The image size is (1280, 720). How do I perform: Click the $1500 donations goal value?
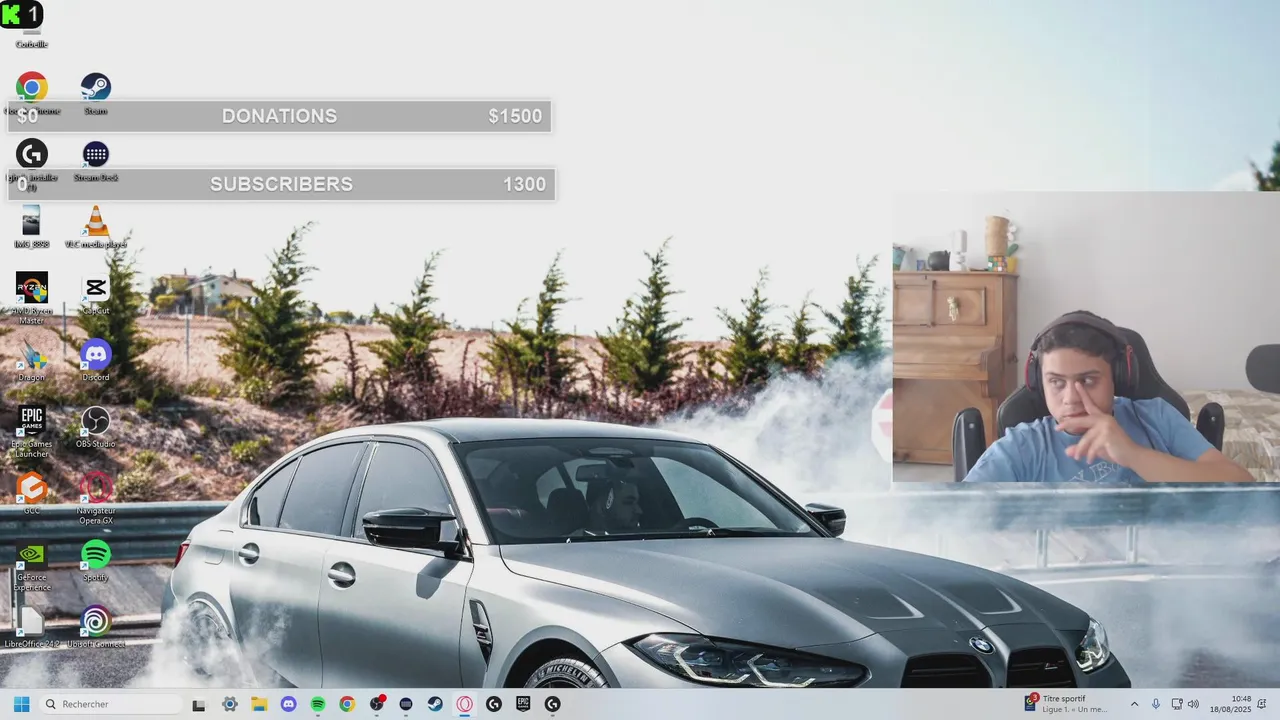pyautogui.click(x=515, y=116)
